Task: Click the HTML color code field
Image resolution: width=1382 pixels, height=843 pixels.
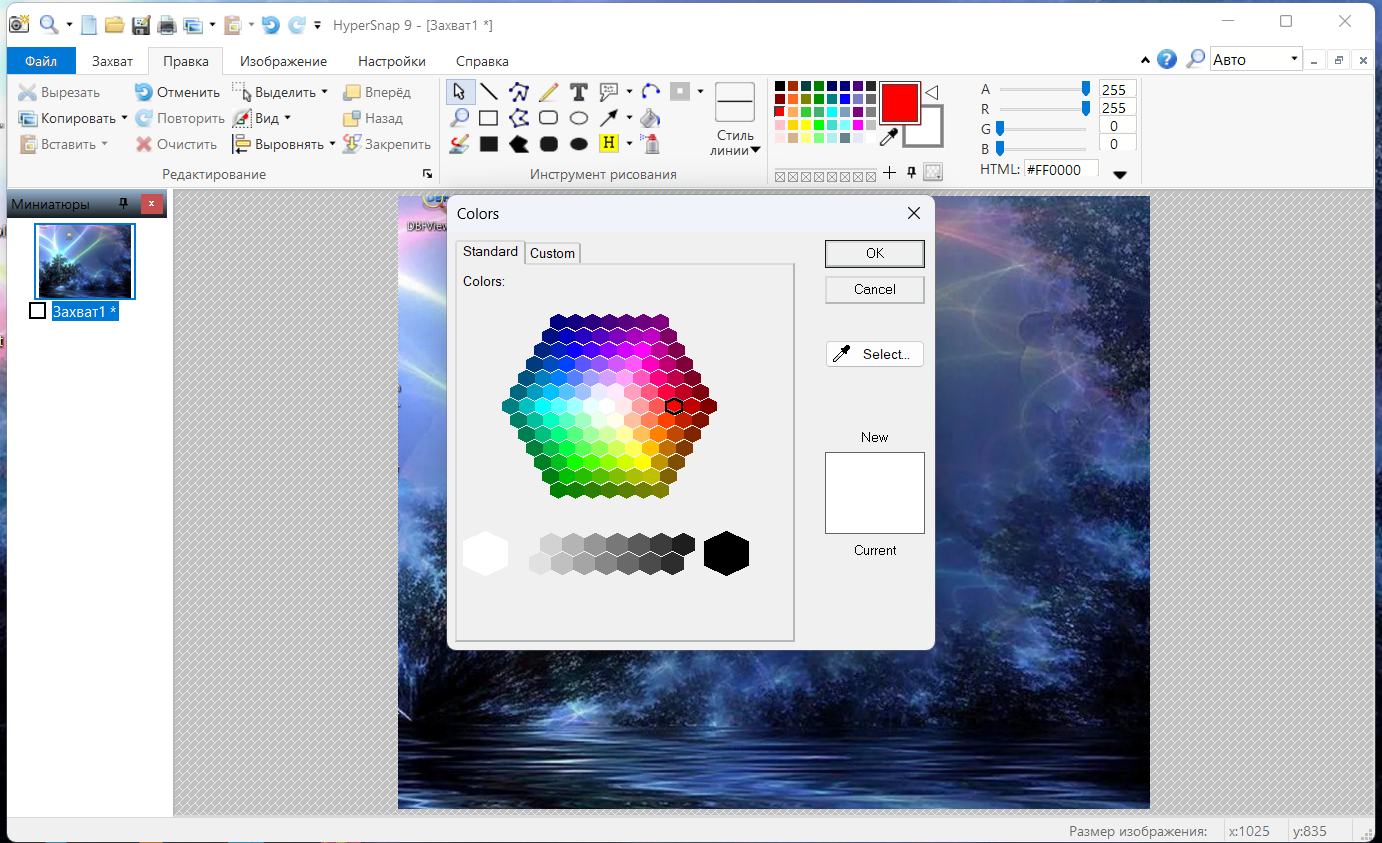Action: click(x=1060, y=170)
